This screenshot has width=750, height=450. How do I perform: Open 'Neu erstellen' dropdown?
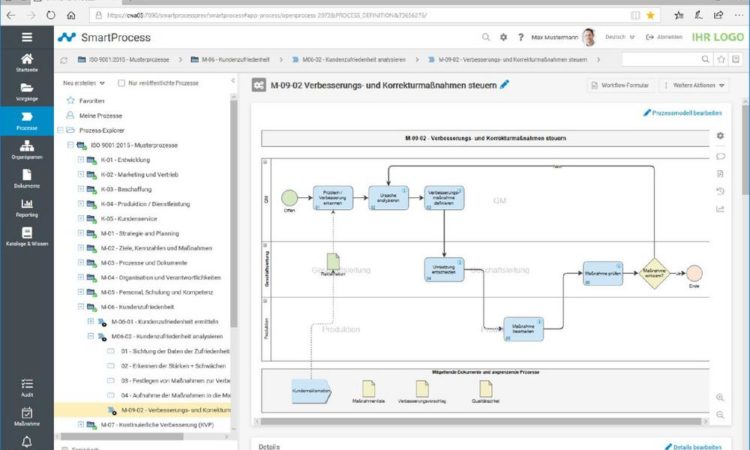(x=84, y=83)
